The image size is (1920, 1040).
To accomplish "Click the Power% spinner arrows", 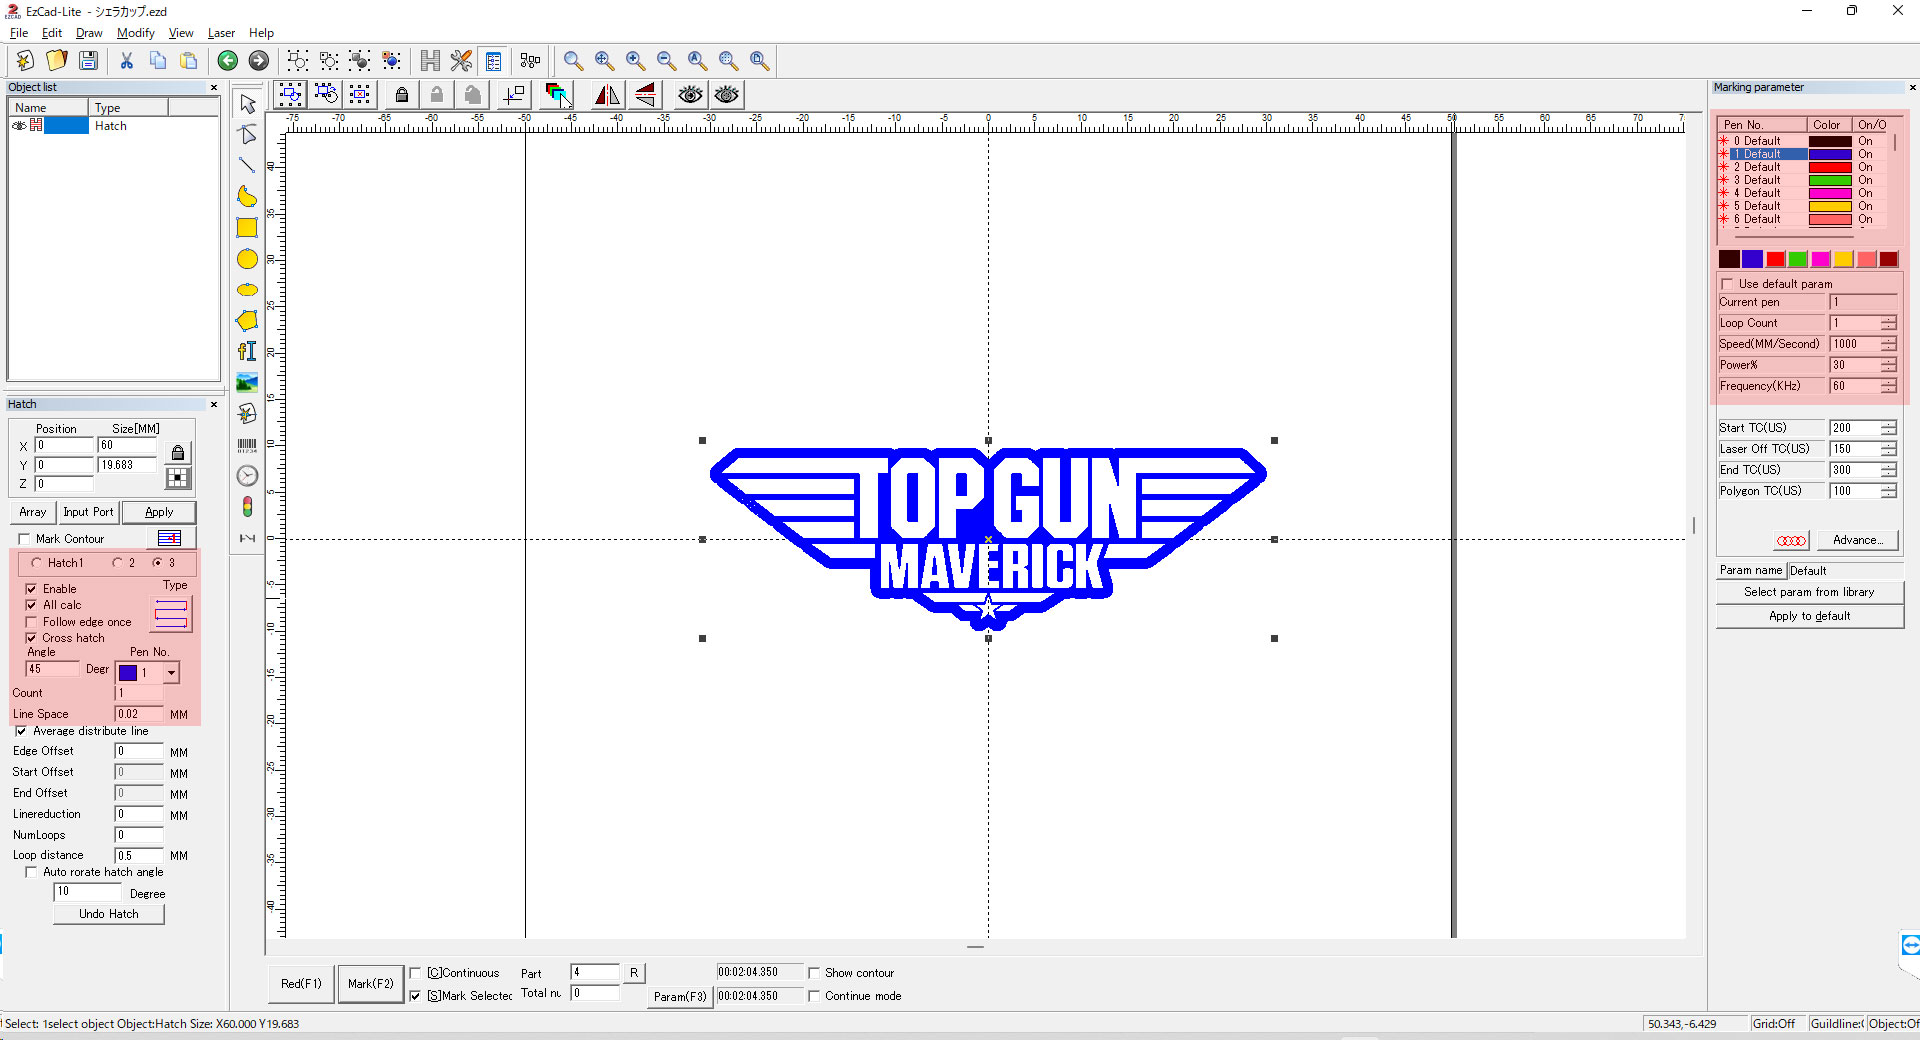I will [1888, 365].
